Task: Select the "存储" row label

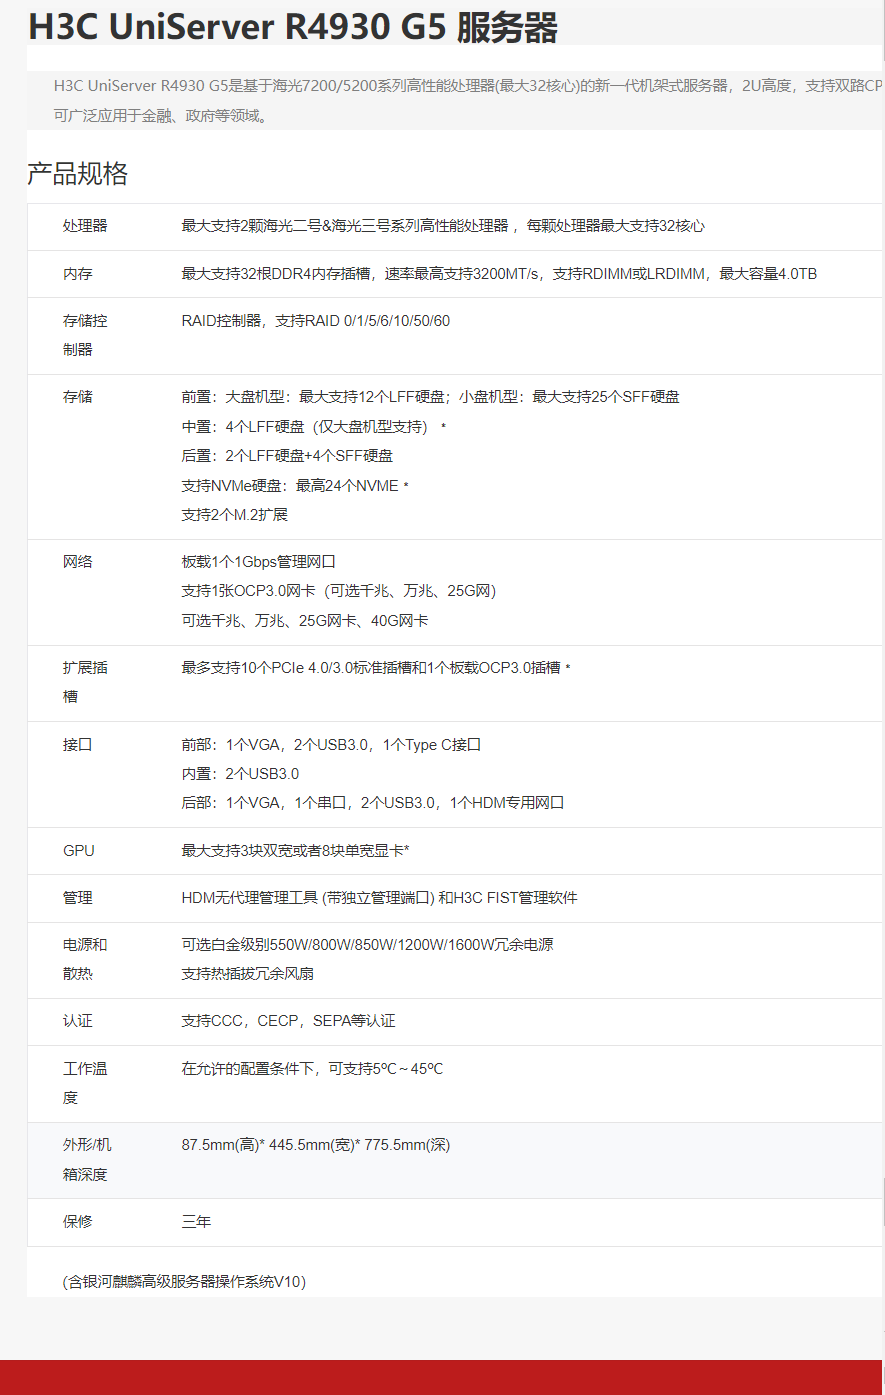Action: pos(78,397)
